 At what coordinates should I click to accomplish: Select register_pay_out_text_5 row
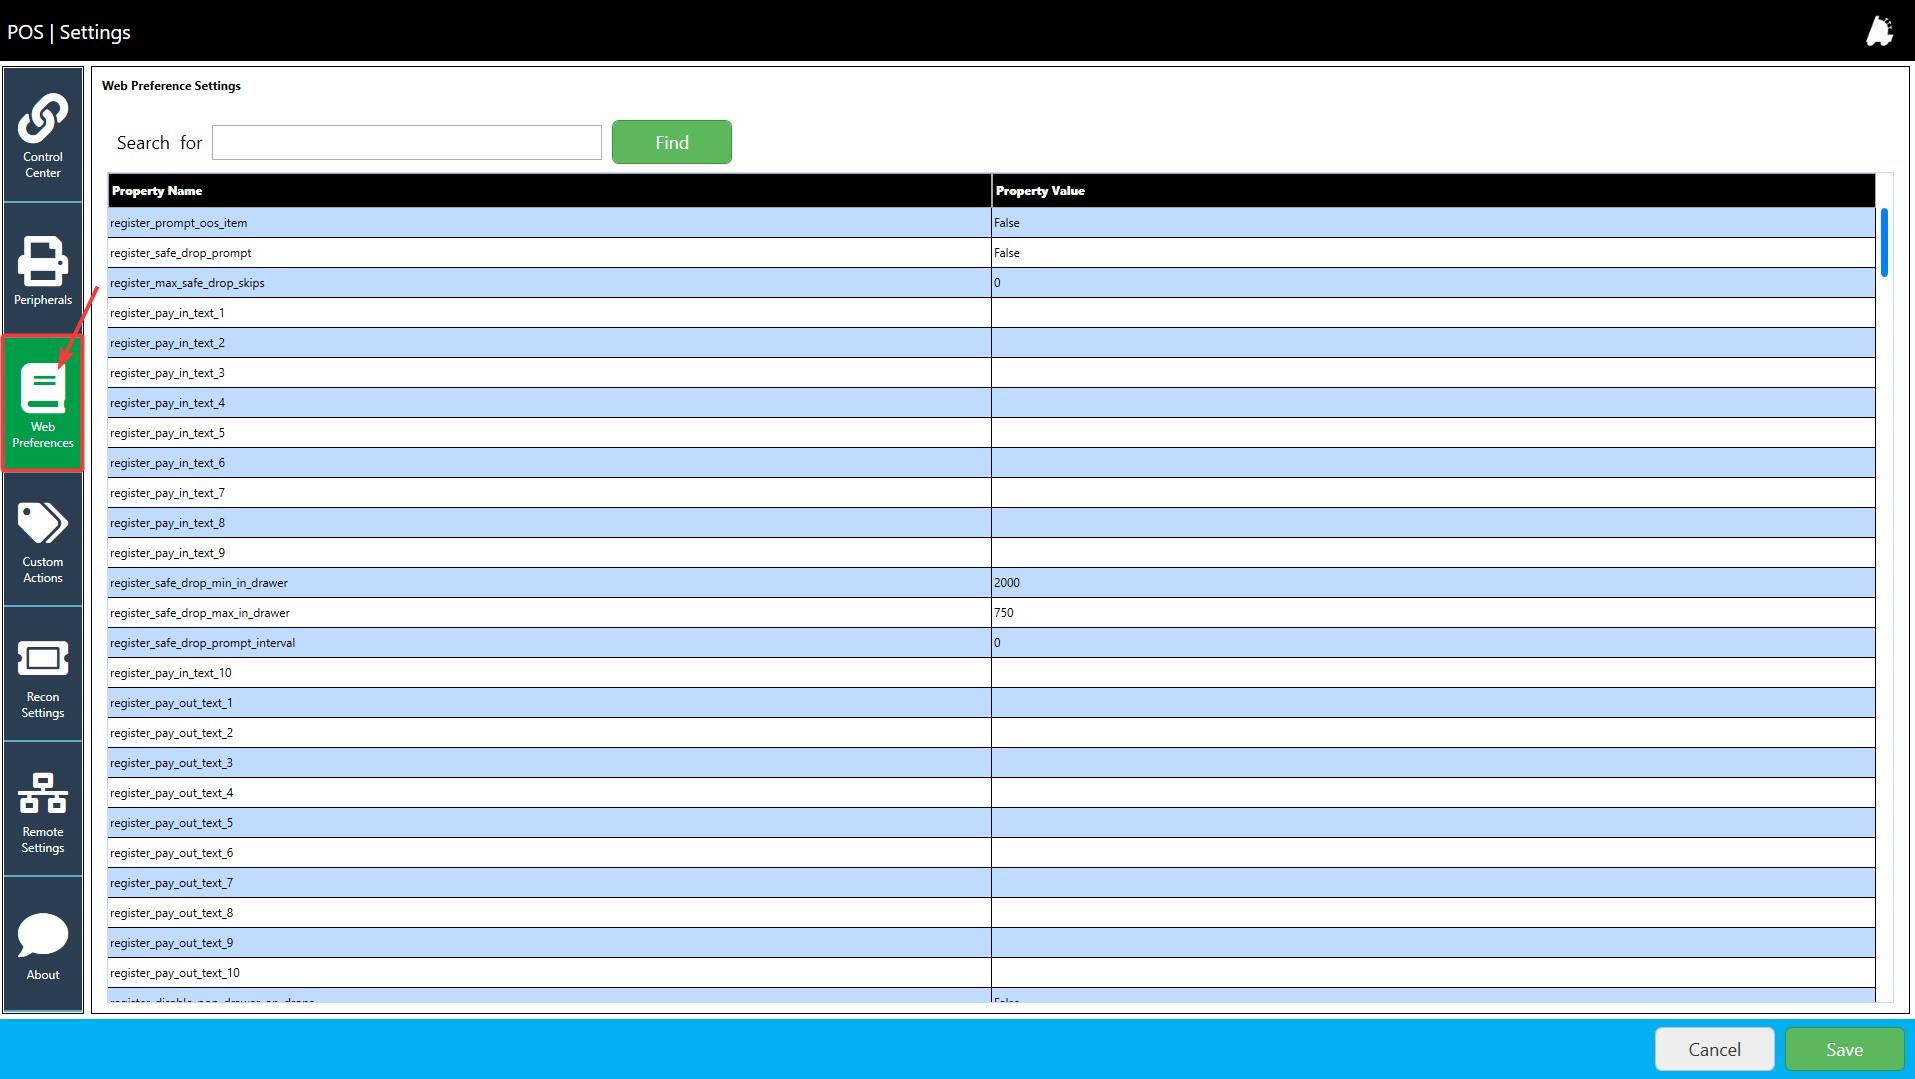(991, 823)
